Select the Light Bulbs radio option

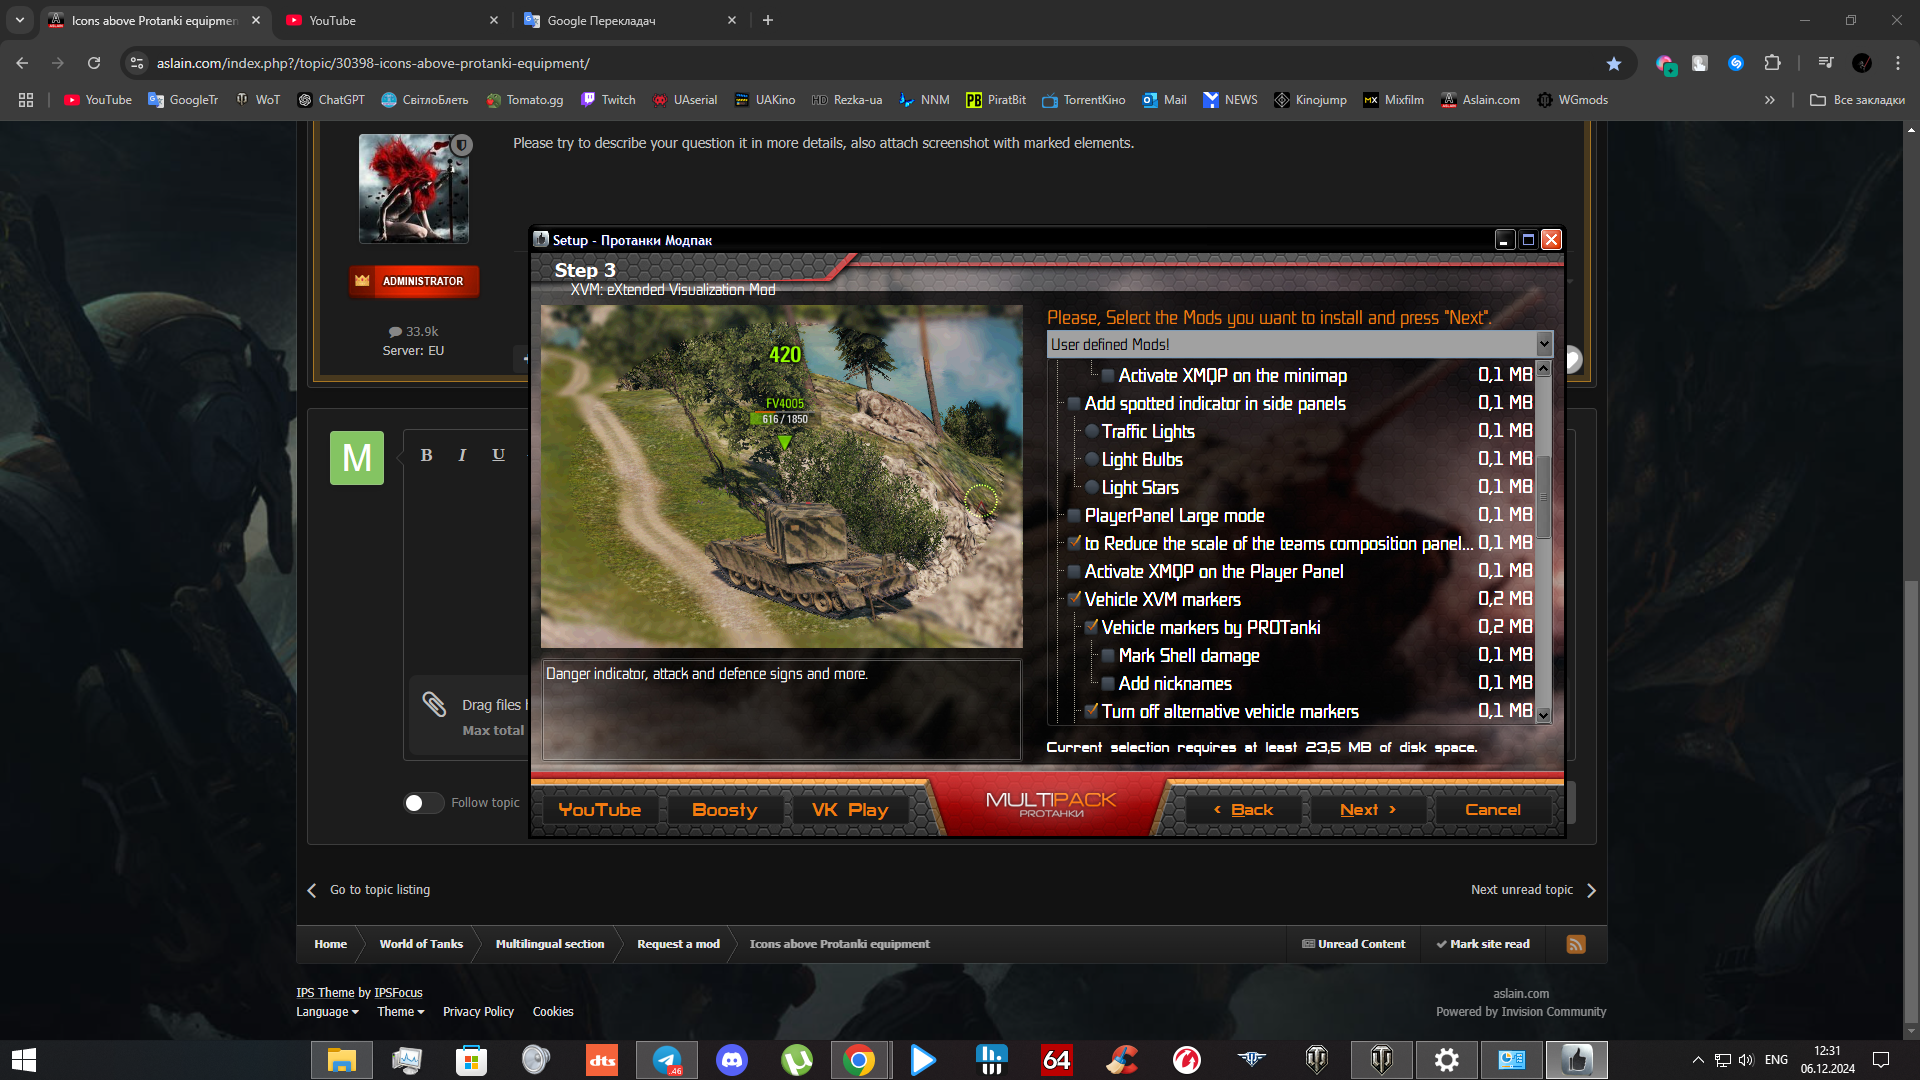pos(1092,460)
